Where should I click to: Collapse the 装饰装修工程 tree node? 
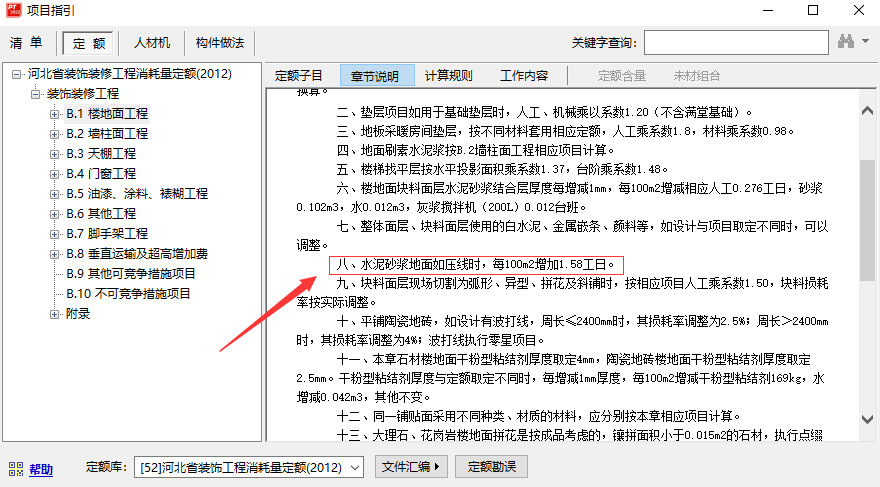(x=35, y=94)
